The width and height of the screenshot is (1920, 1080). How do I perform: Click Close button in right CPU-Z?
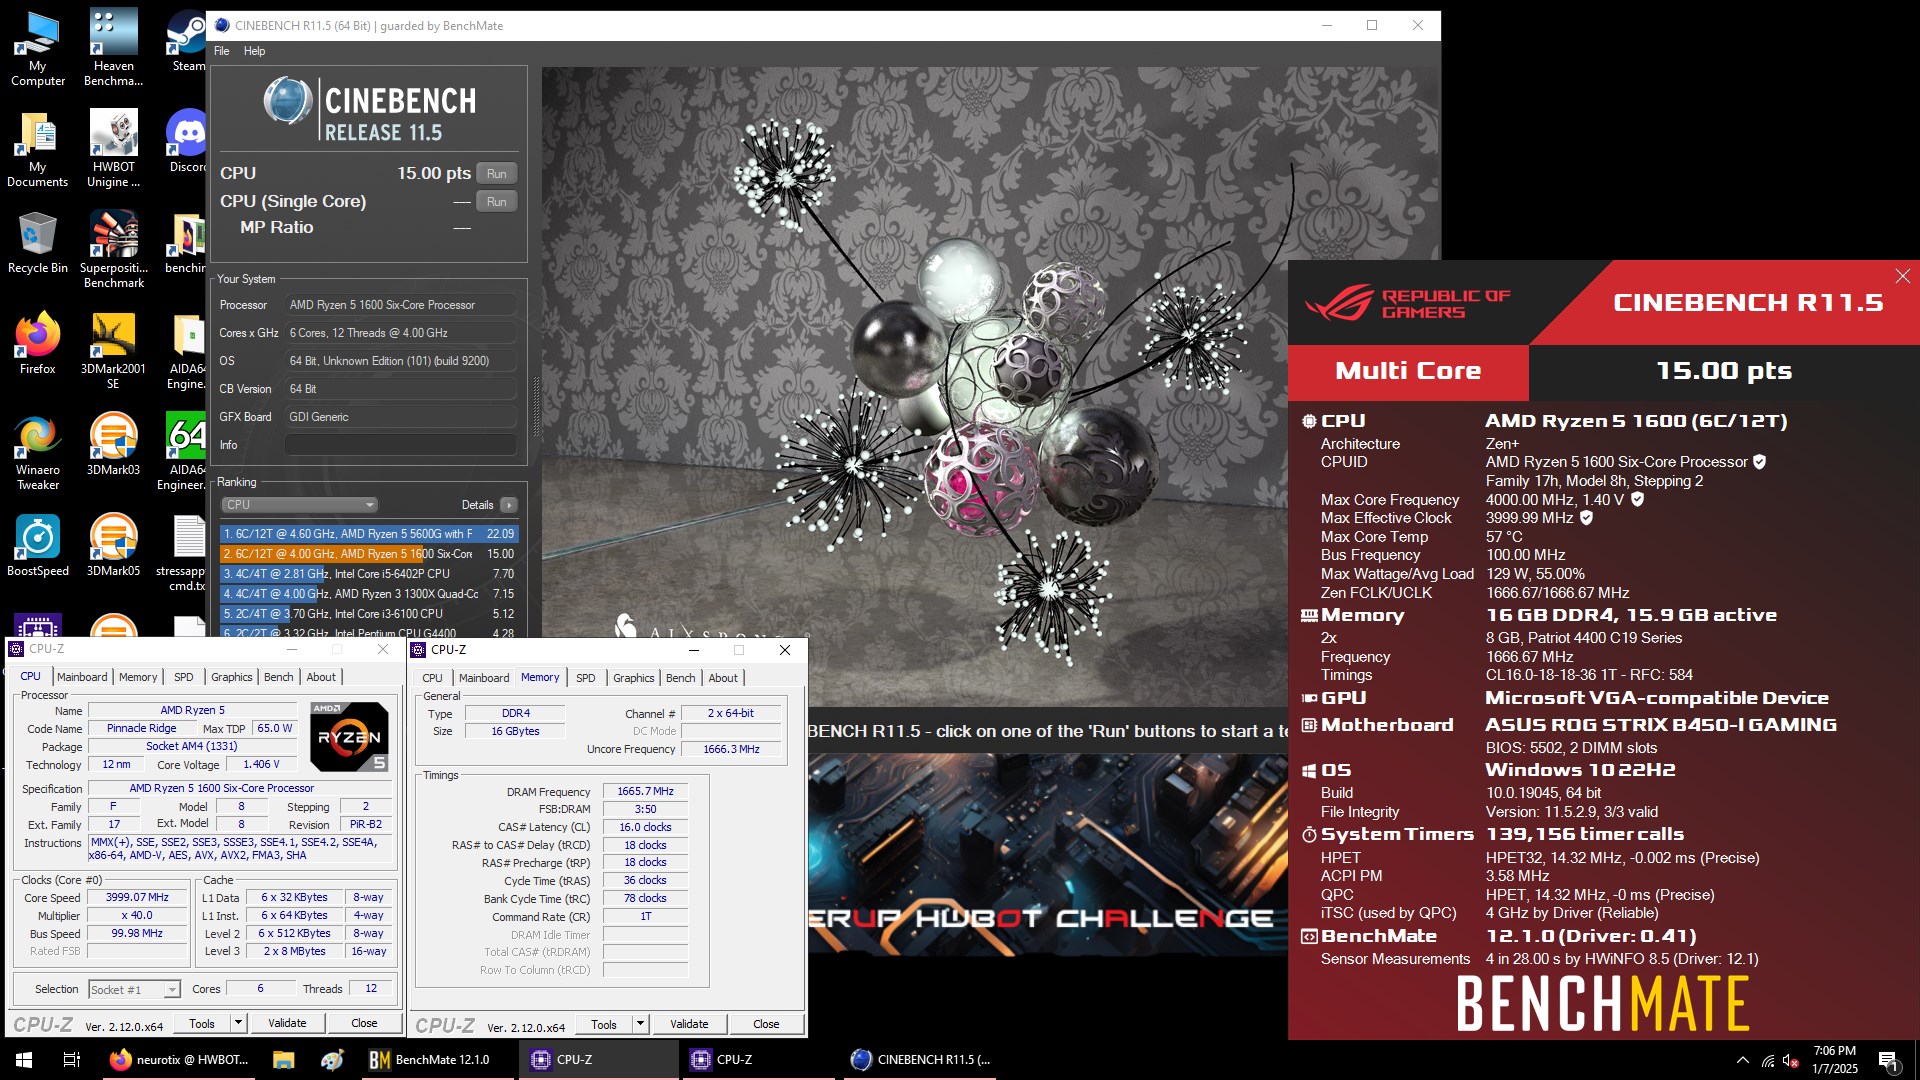coord(766,1024)
